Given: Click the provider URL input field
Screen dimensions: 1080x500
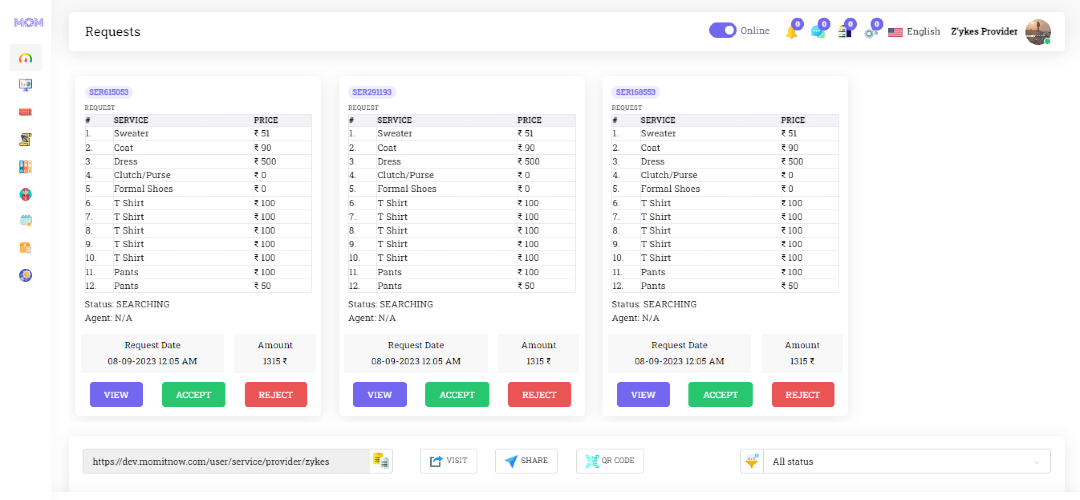Looking at the screenshot, I should (227, 461).
